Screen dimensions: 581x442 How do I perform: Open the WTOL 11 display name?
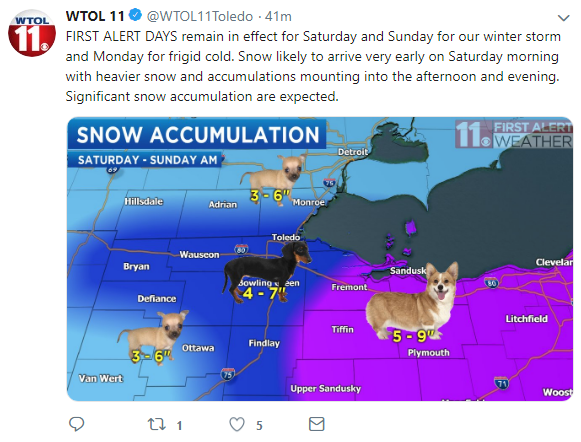95,16
